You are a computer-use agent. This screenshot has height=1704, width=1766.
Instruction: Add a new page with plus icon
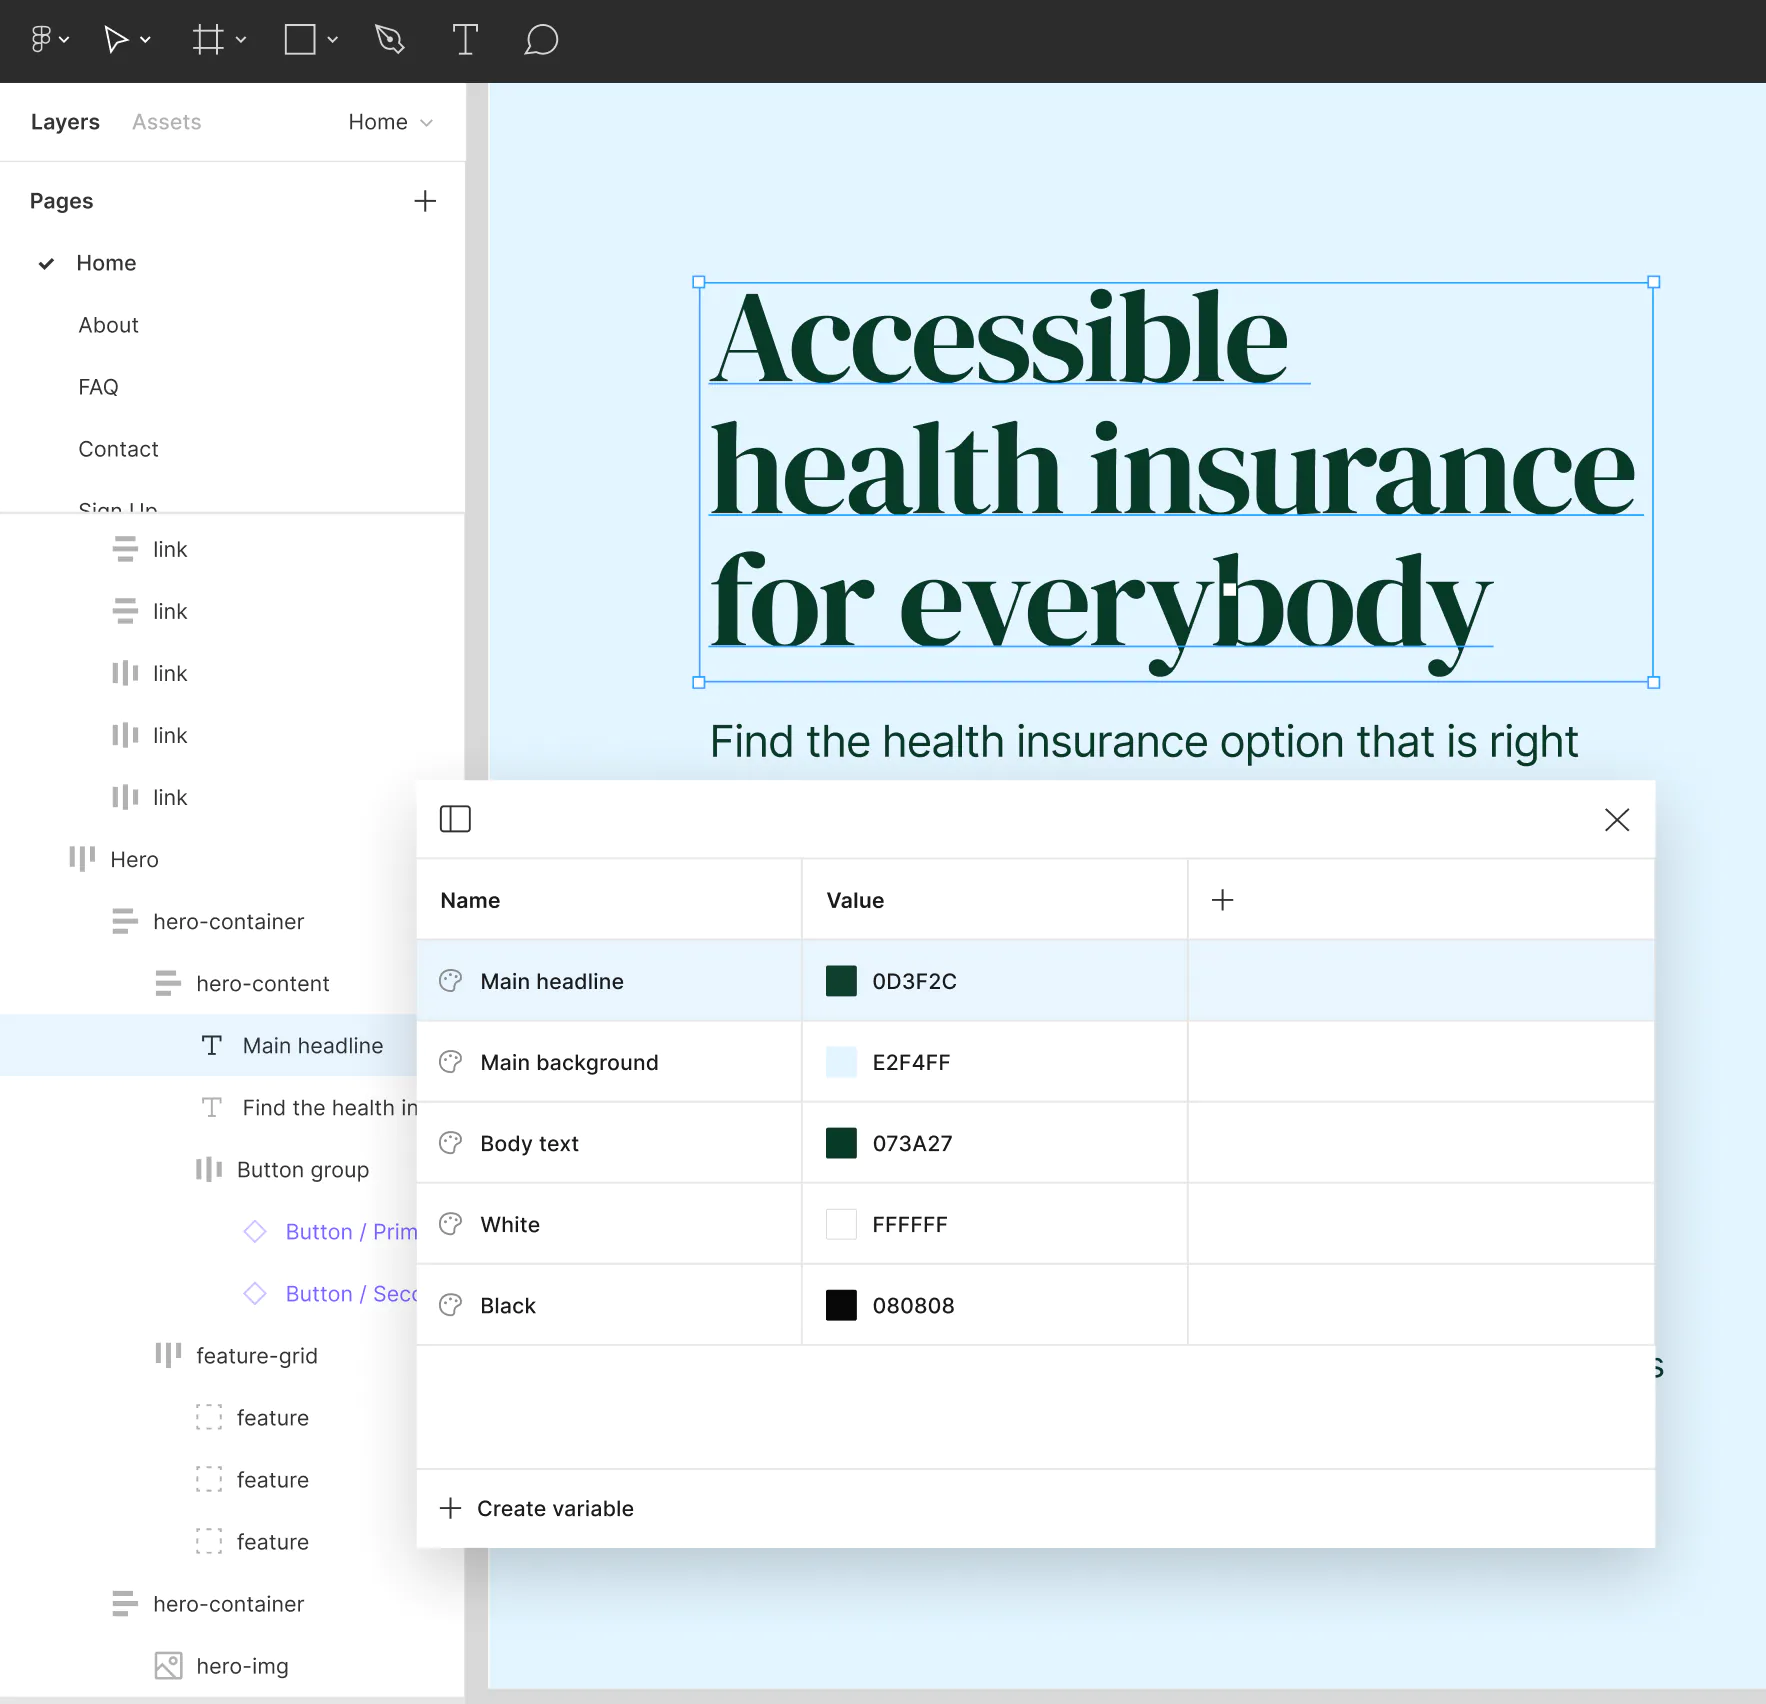pos(425,201)
